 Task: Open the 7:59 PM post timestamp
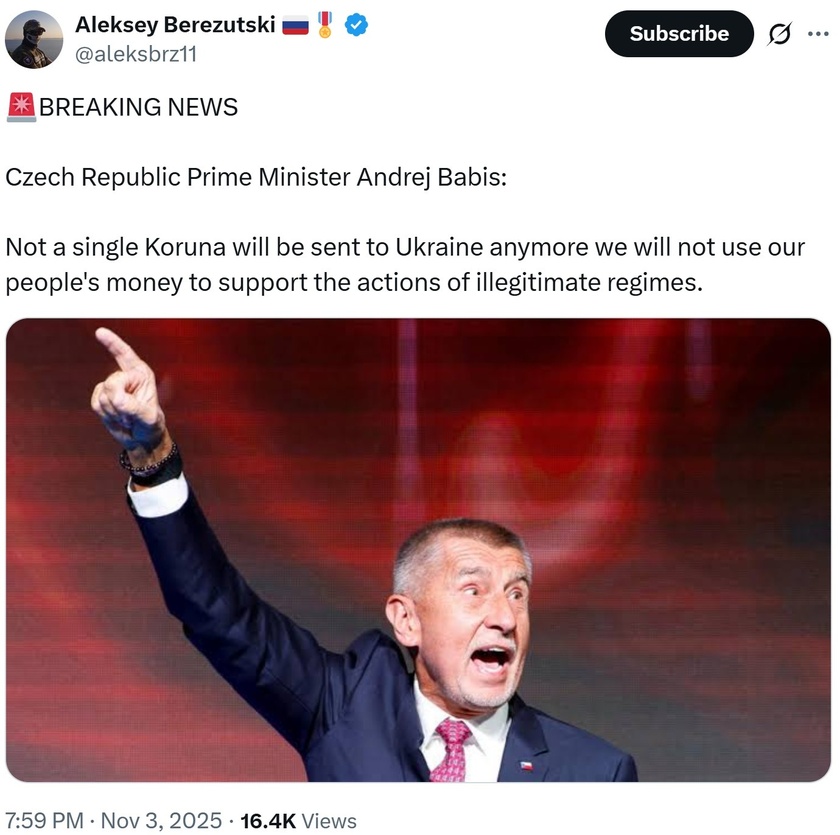coord(44,821)
